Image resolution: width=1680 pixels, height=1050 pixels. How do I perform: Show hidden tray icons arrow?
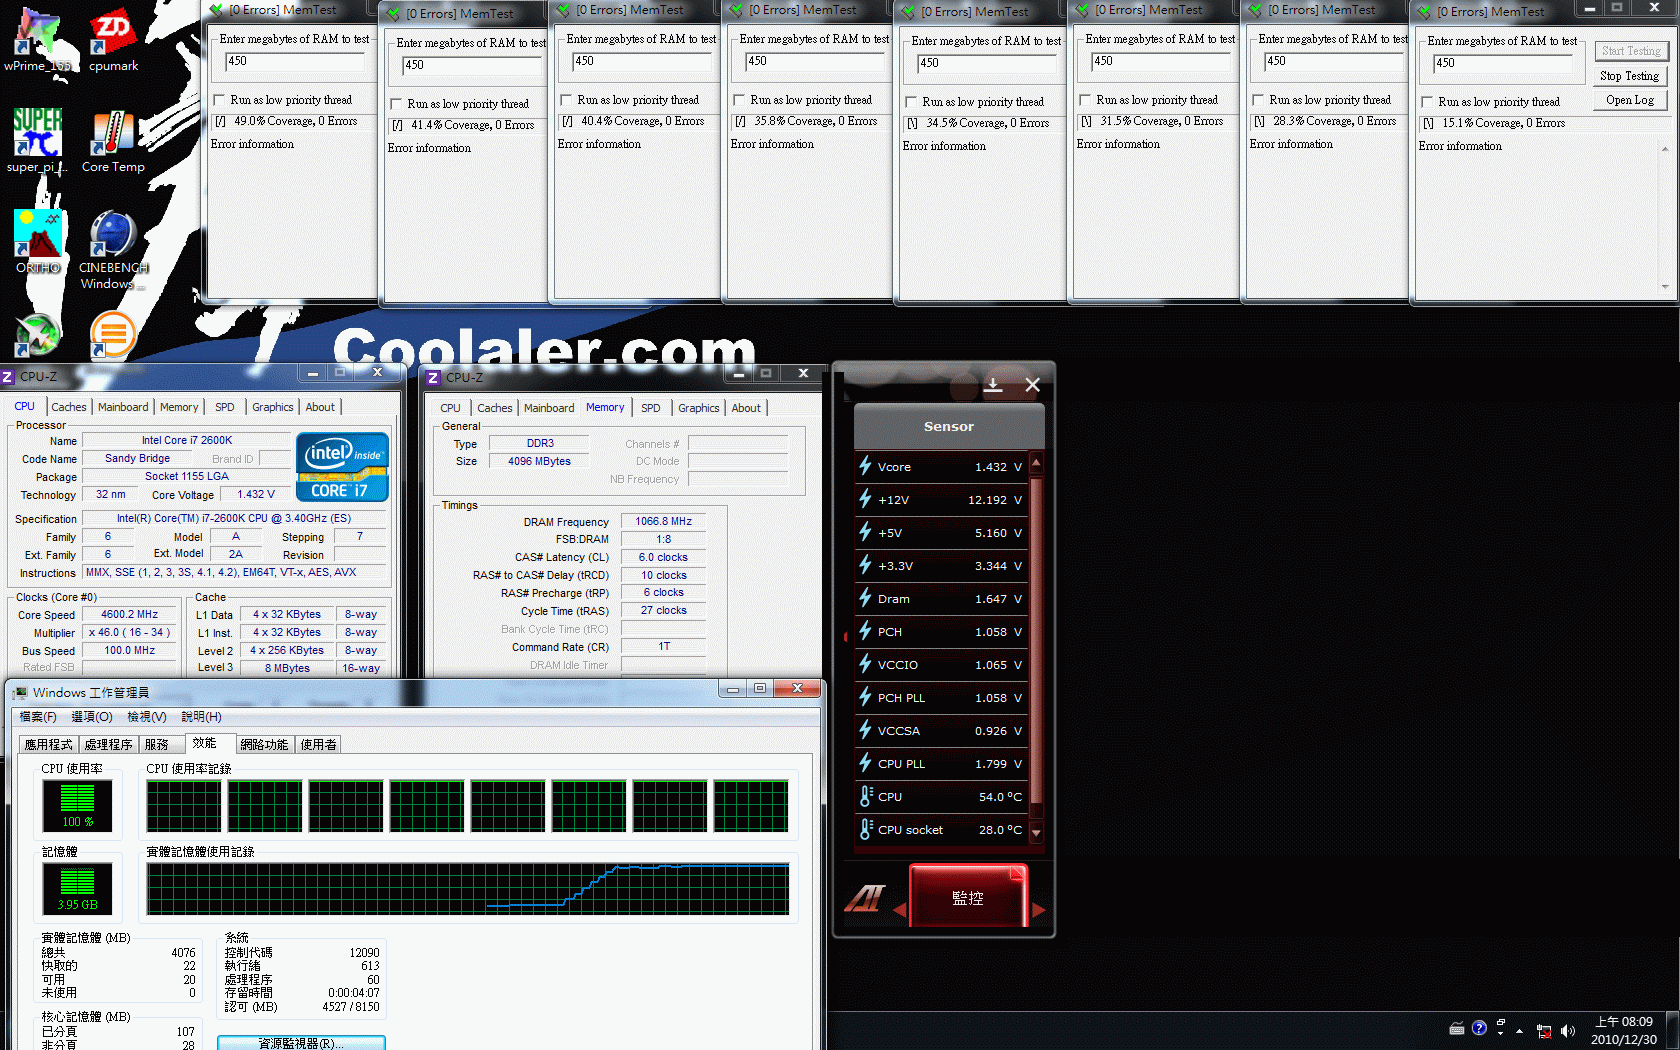pos(1519,1031)
